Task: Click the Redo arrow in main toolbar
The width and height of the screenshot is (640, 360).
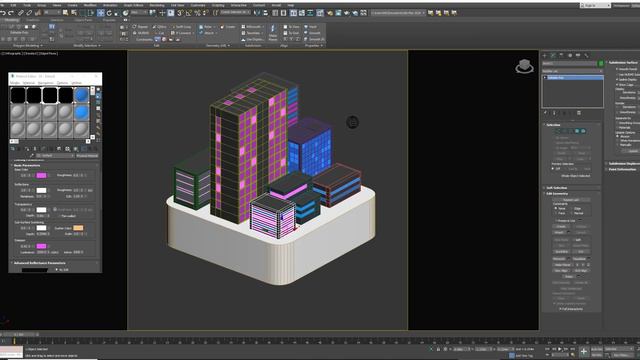Action: pos(11,13)
